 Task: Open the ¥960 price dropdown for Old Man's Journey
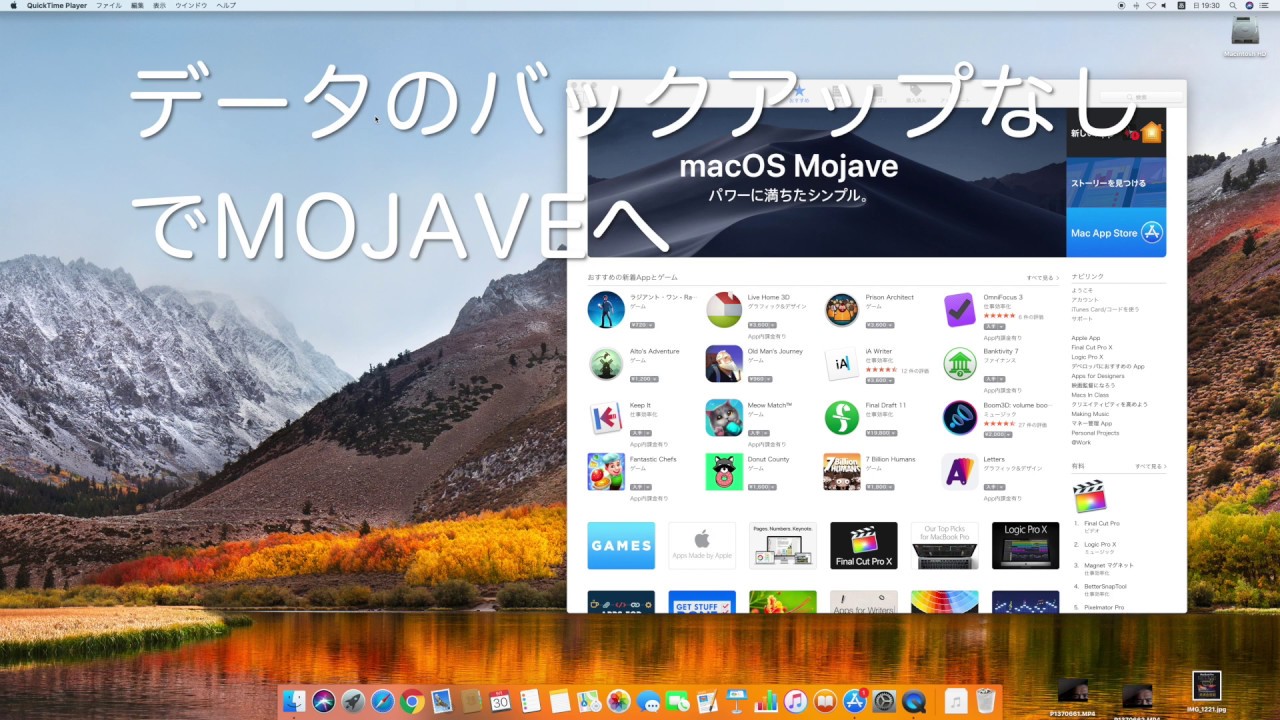tap(759, 379)
